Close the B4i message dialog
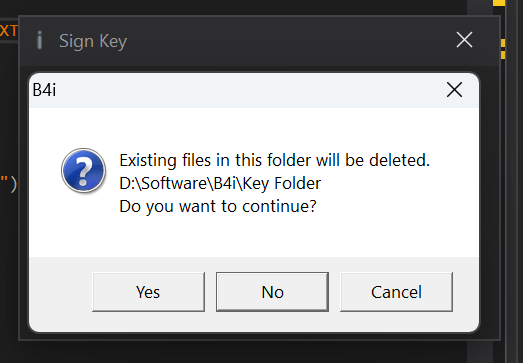 (454, 90)
